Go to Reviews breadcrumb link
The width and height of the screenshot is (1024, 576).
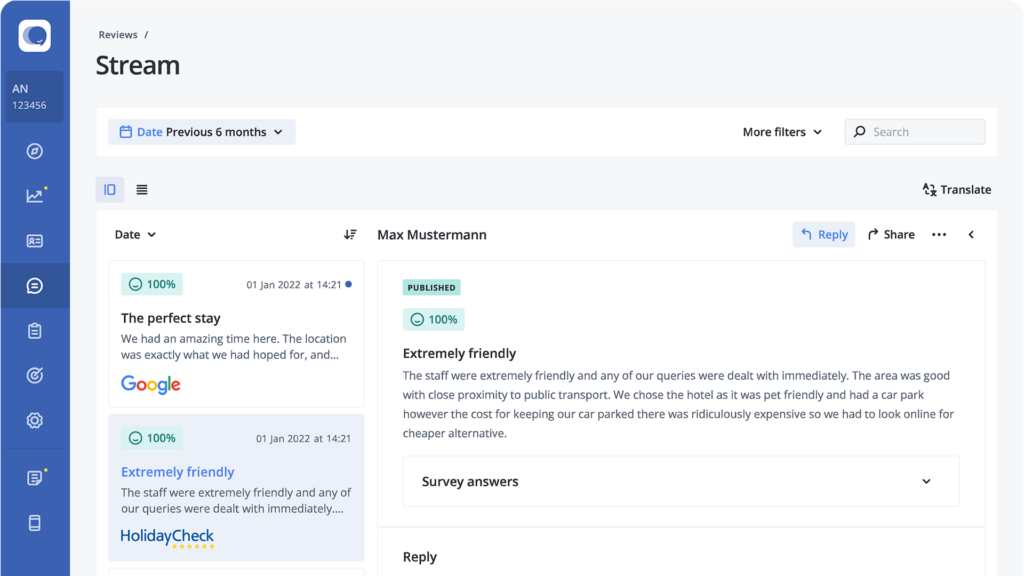point(118,35)
